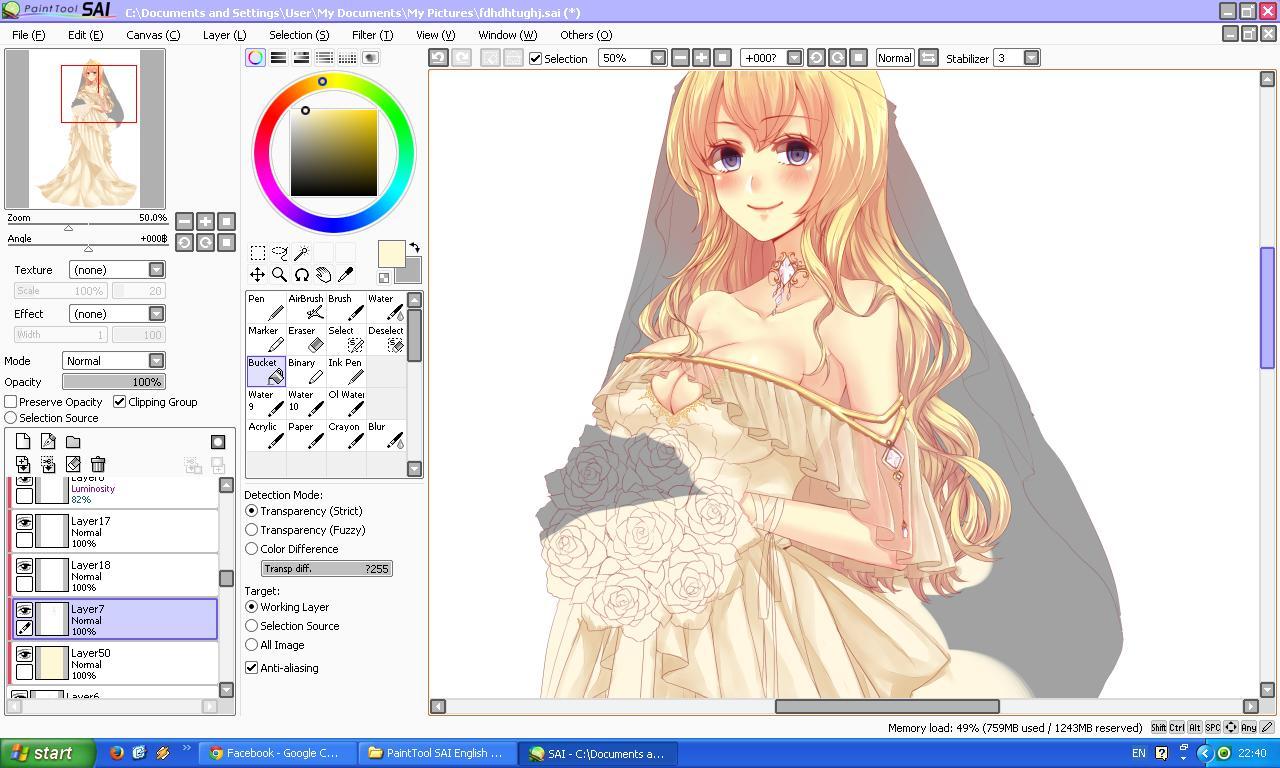The image size is (1280, 768).
Task: Select the hand pan tool
Action: click(323, 275)
